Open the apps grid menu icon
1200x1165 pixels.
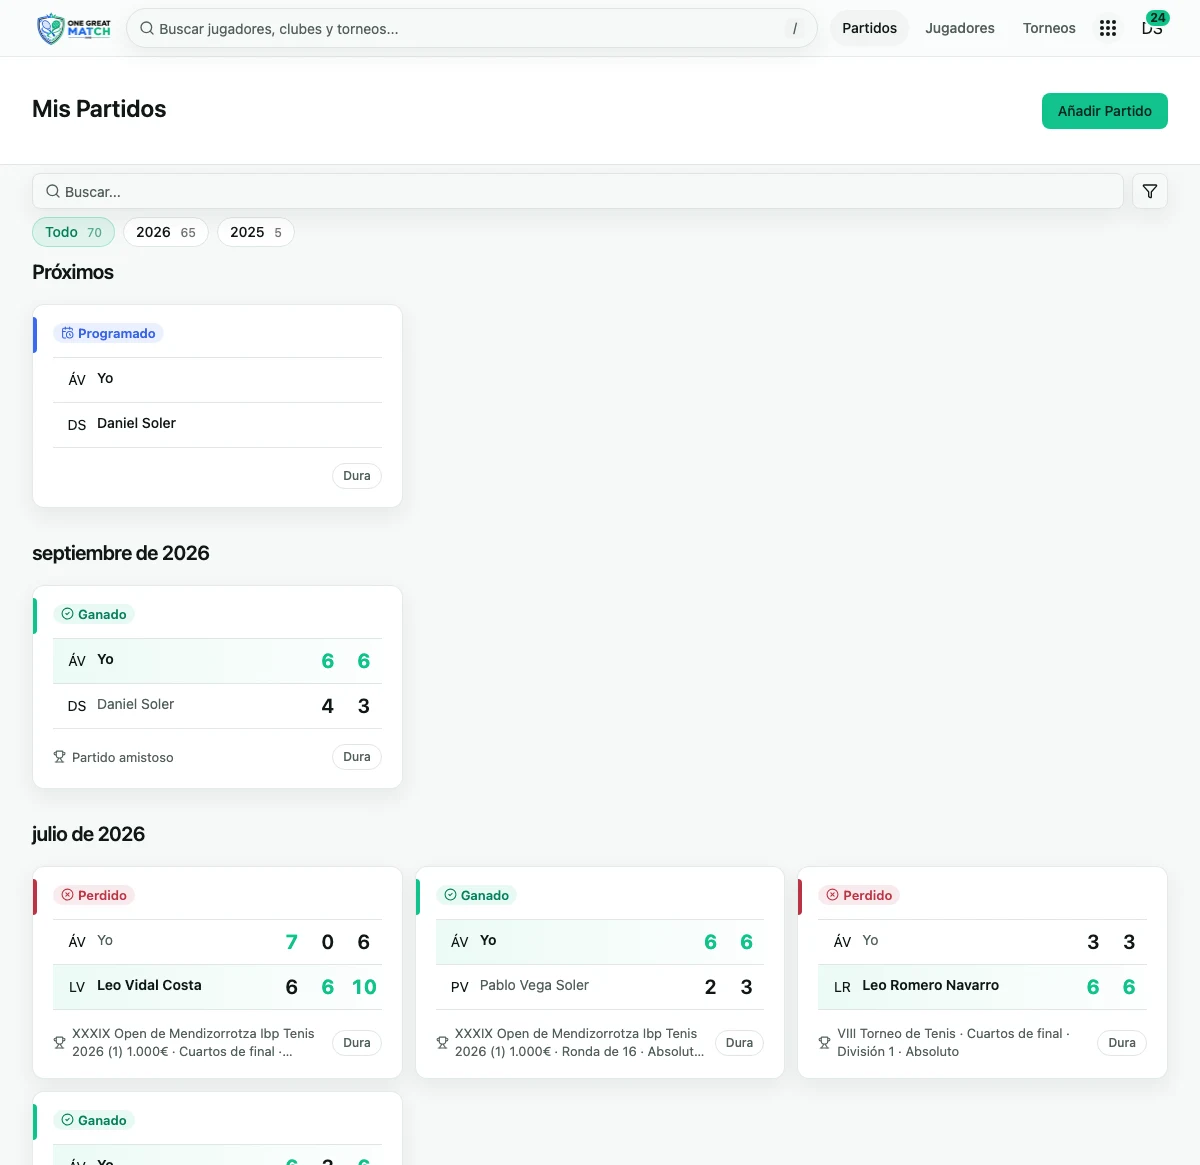[1108, 28]
